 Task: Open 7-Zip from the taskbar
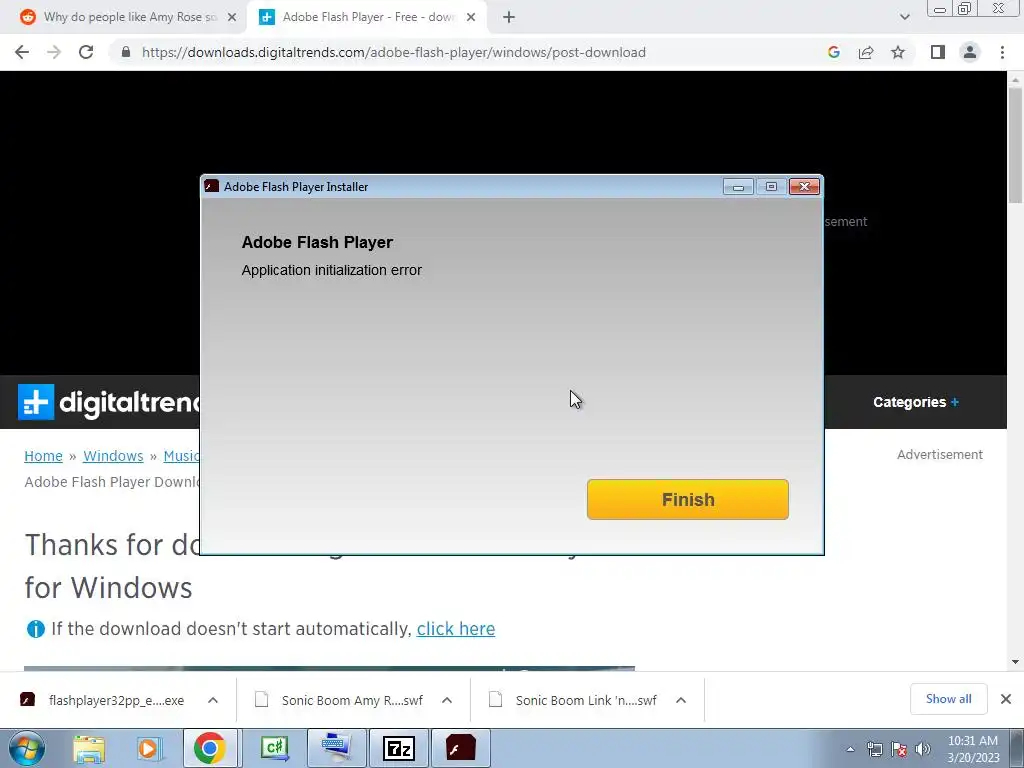pyautogui.click(x=399, y=748)
